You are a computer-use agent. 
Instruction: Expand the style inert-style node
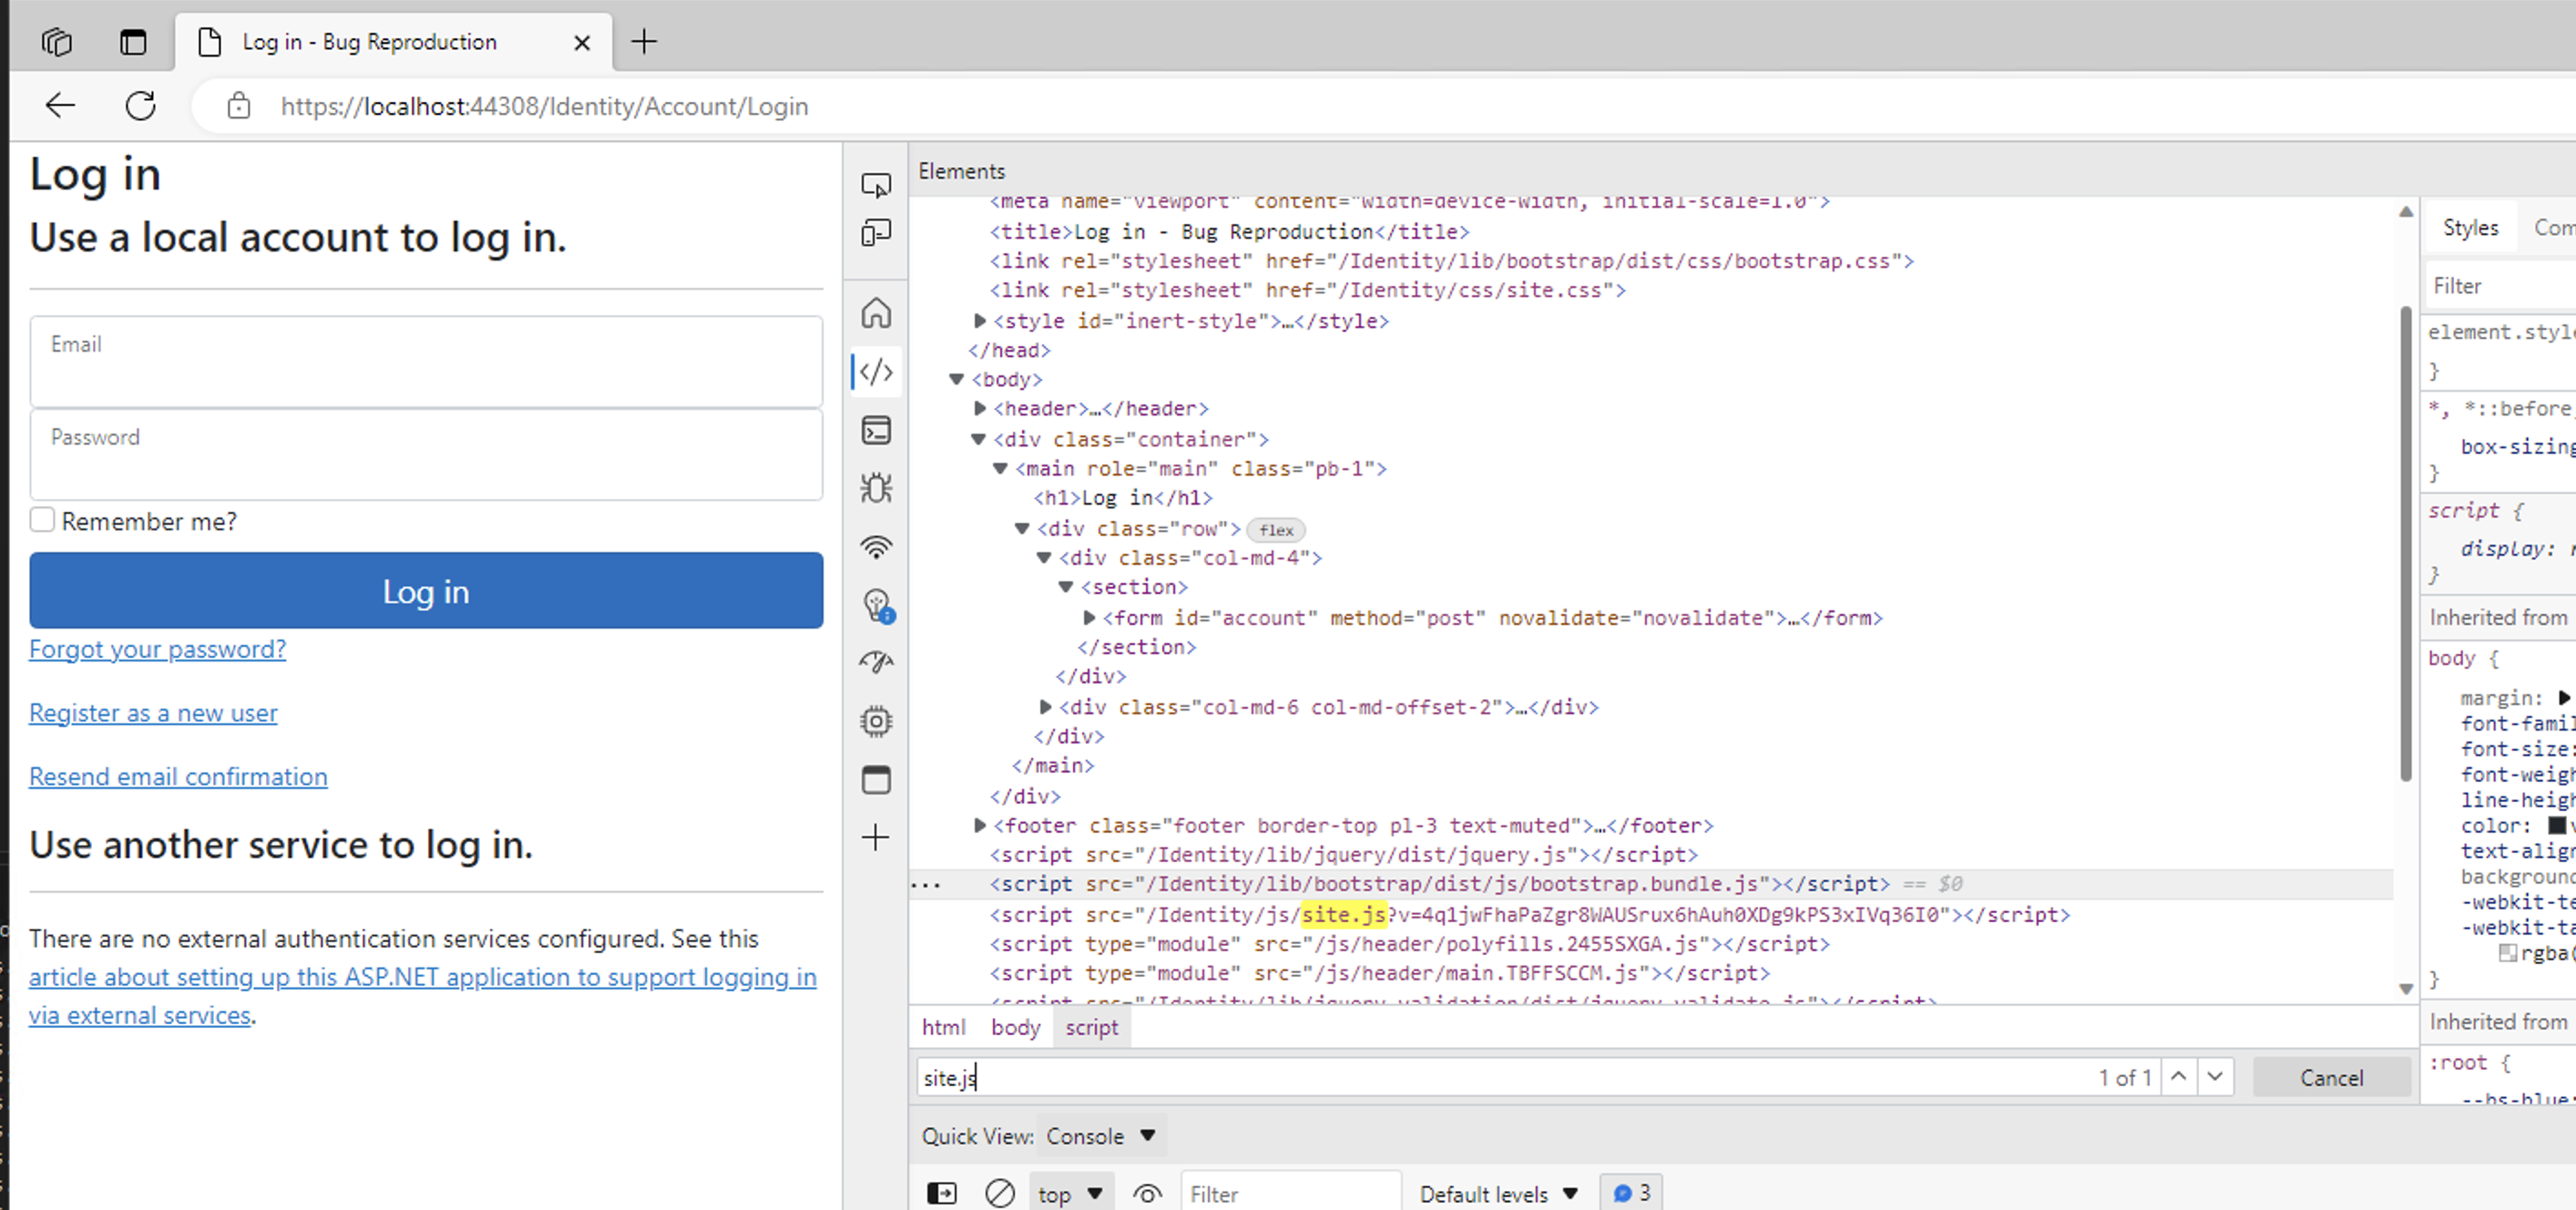click(980, 320)
